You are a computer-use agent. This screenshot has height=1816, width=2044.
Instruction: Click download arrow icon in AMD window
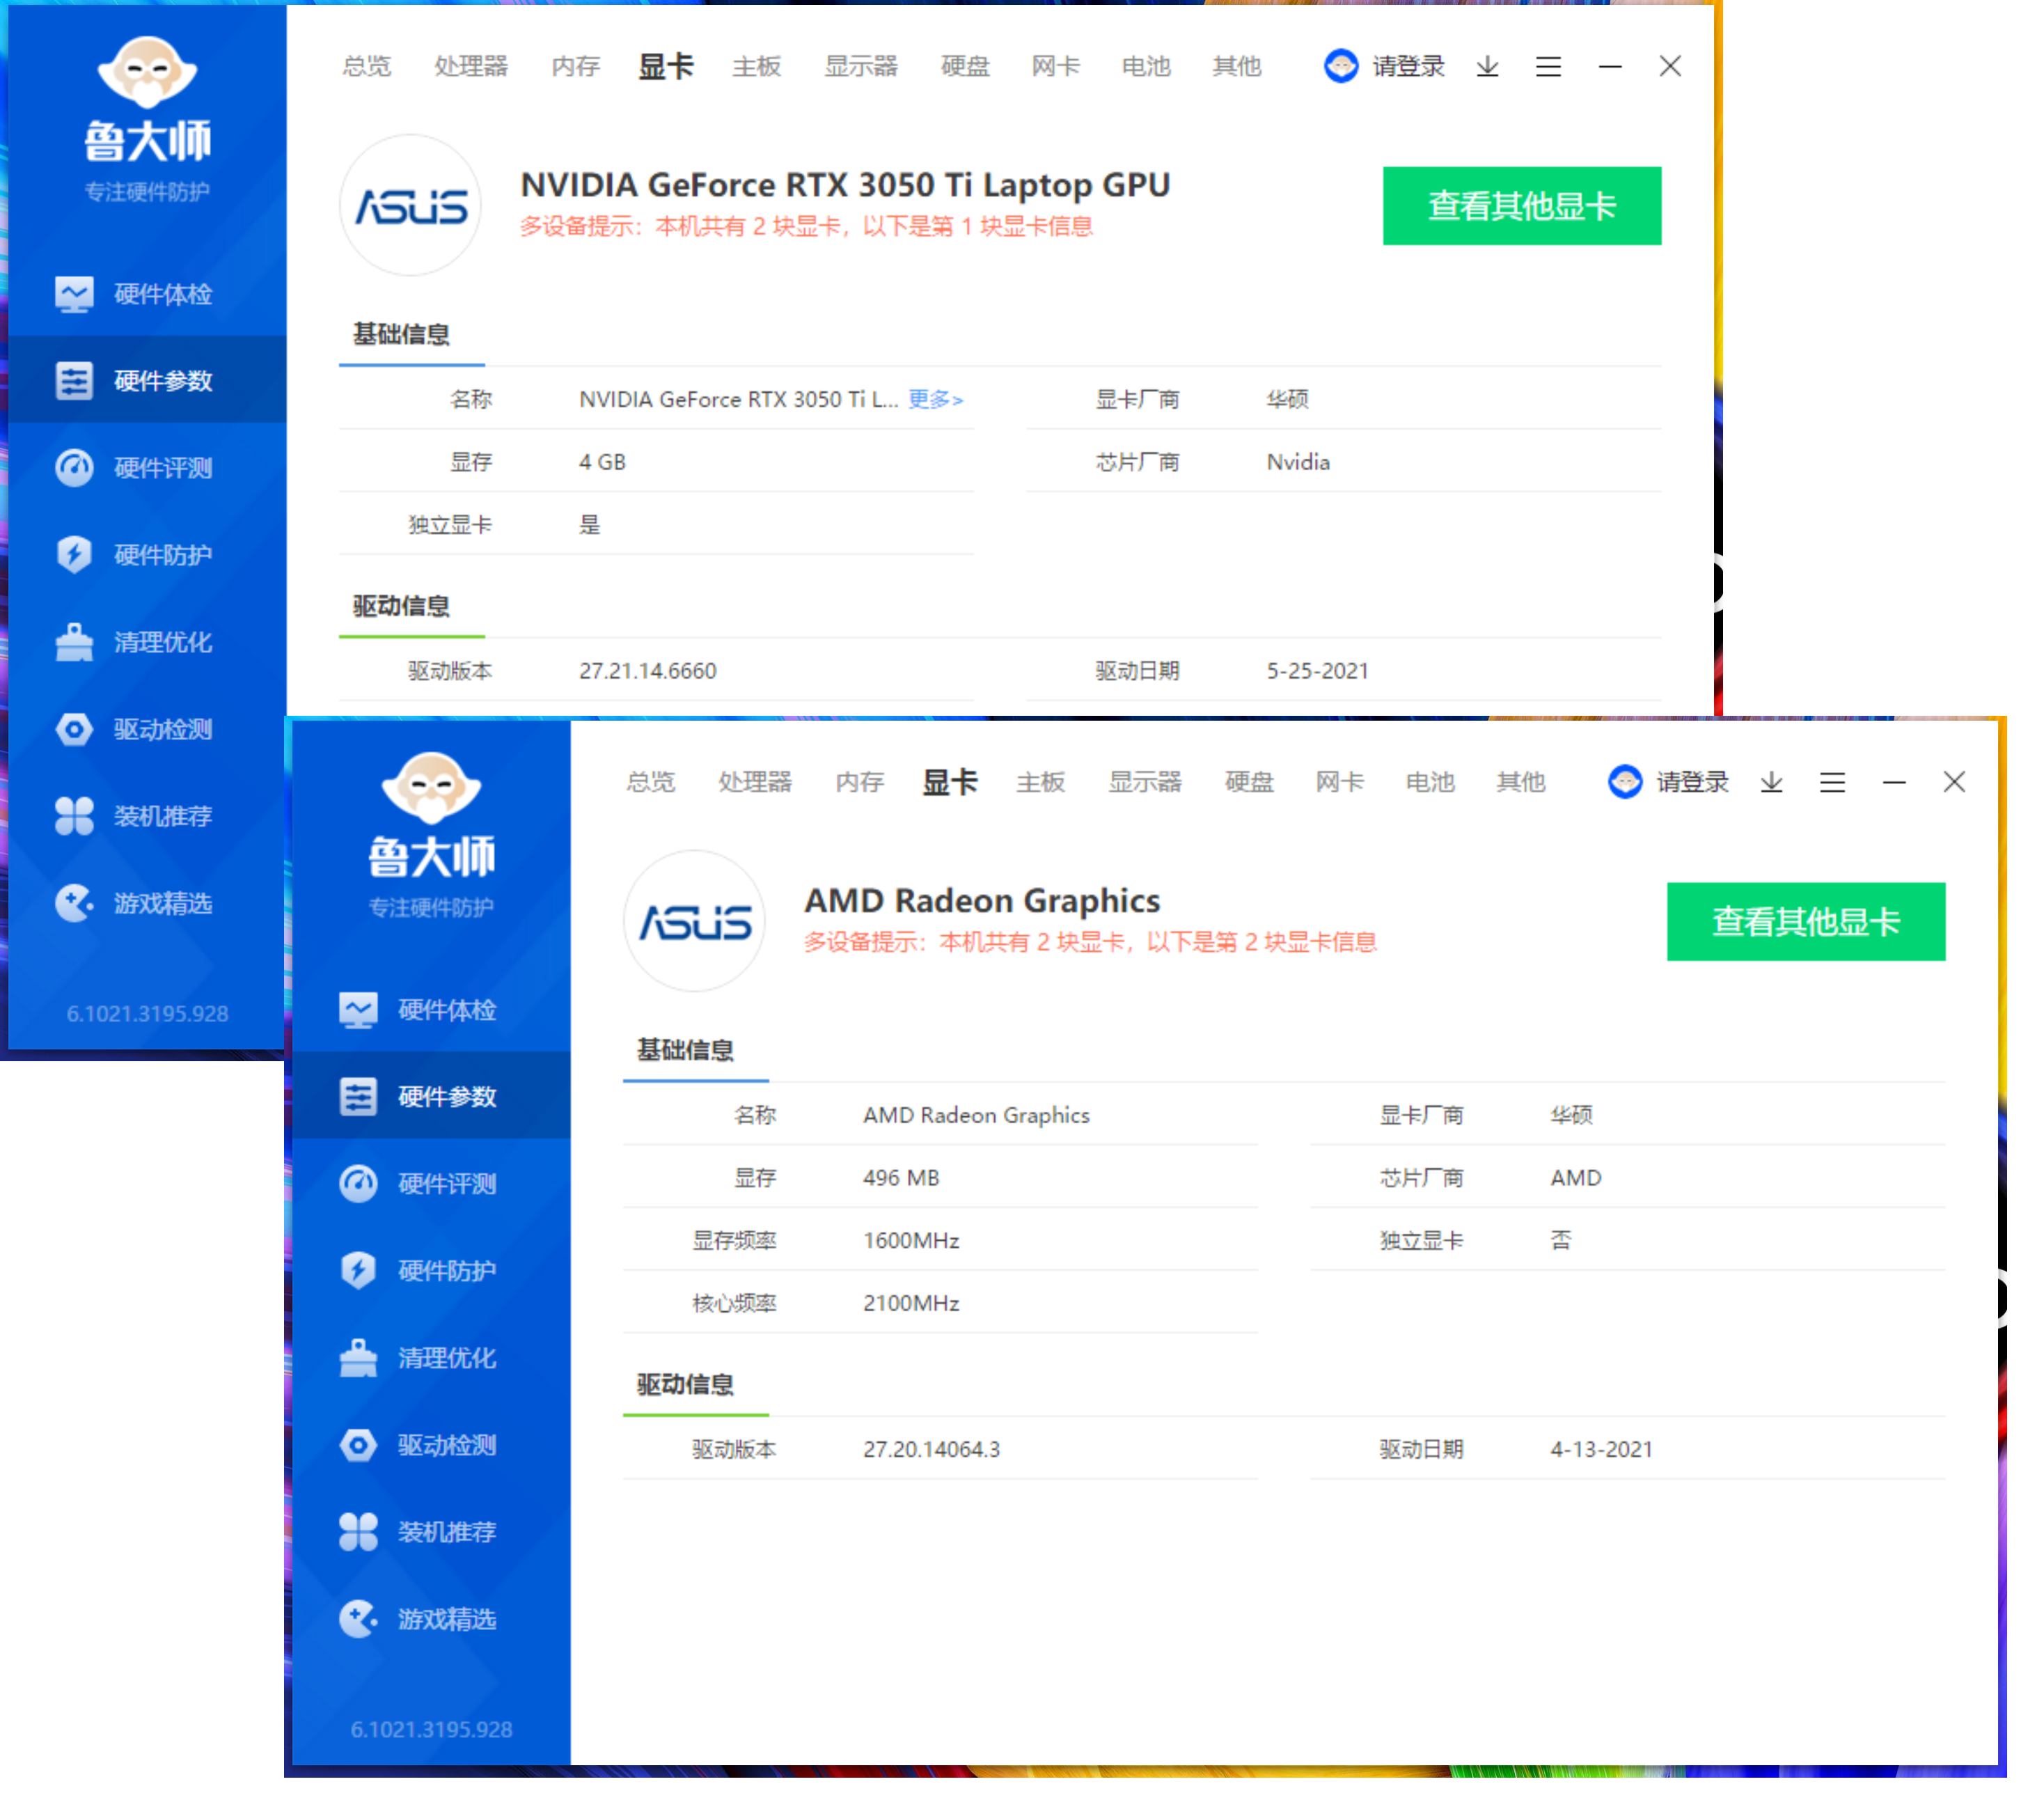pos(1772,782)
